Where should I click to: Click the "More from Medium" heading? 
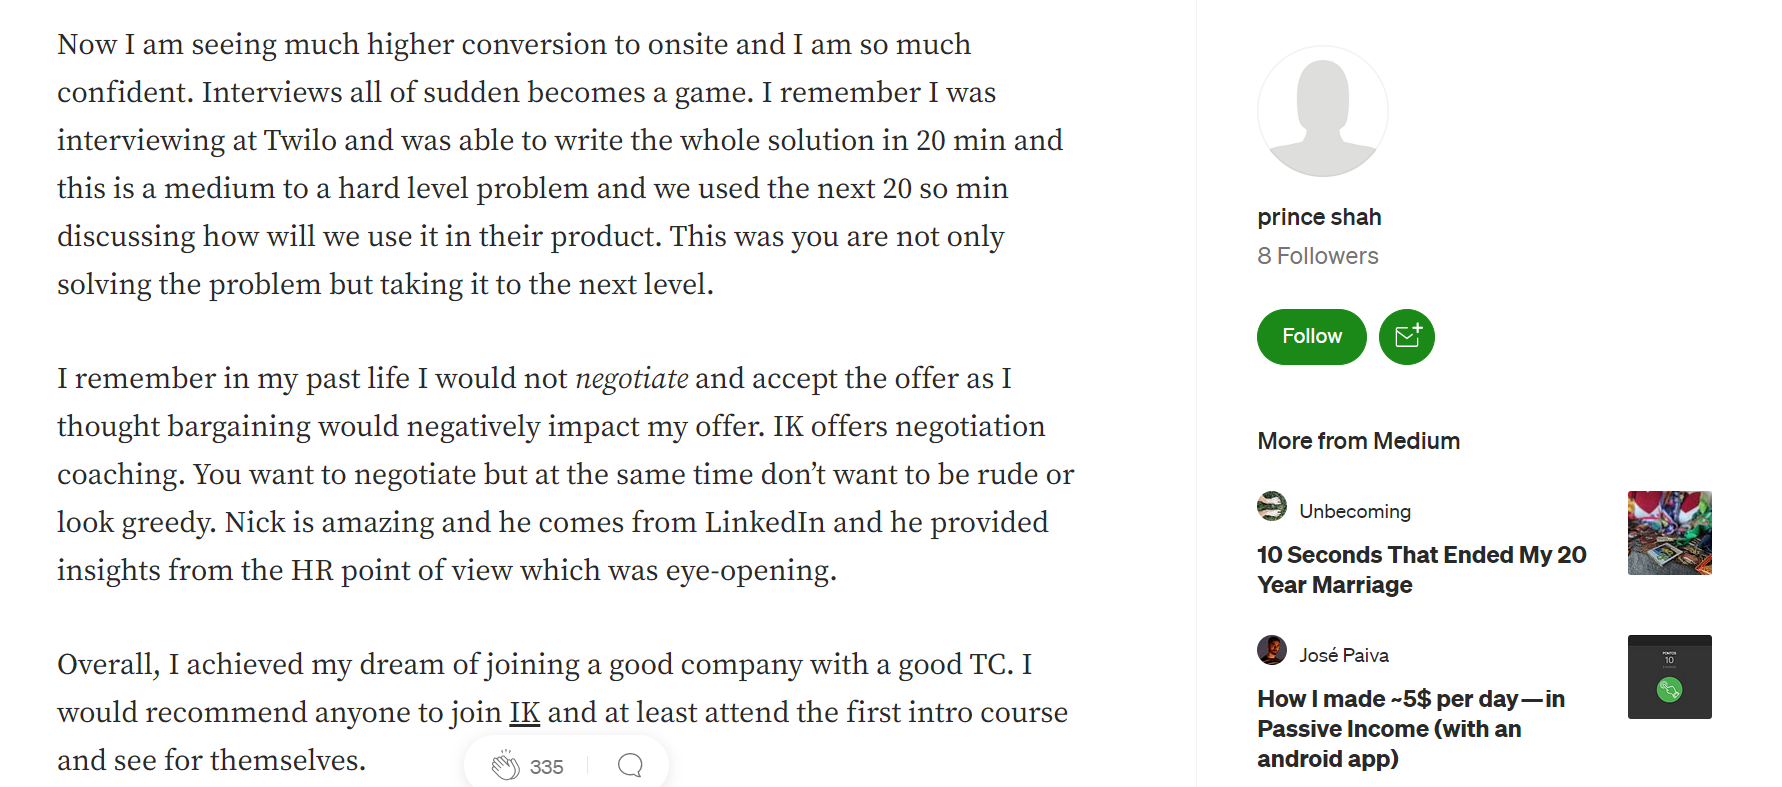(x=1358, y=441)
